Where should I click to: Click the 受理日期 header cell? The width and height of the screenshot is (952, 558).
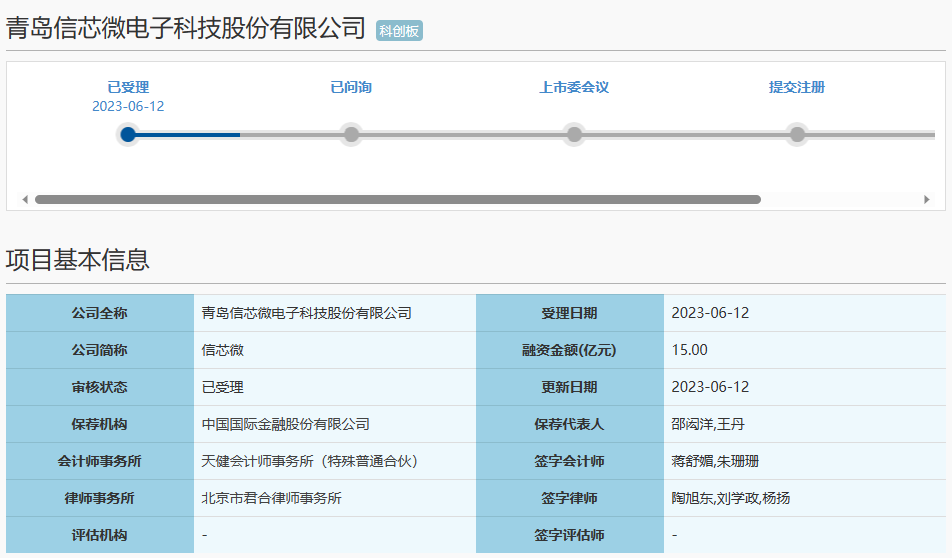coord(570,313)
